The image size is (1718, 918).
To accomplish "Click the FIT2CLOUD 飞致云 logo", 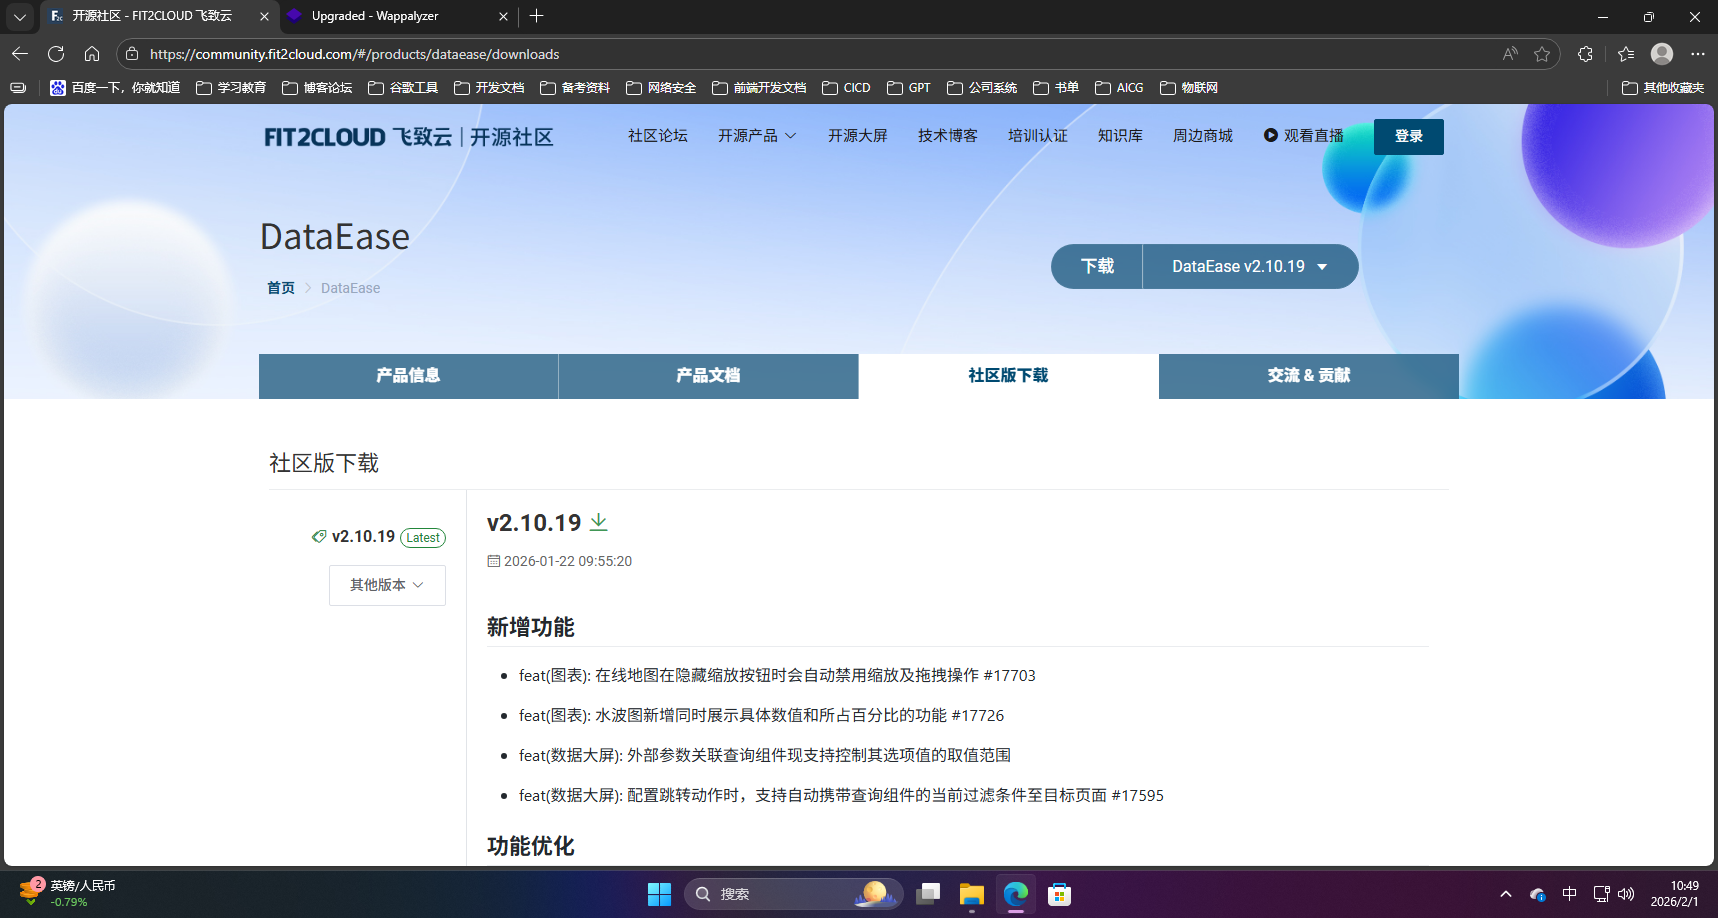I will click(x=408, y=137).
